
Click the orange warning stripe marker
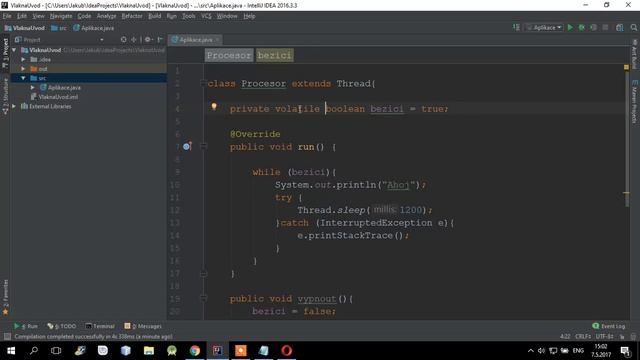click(626, 193)
